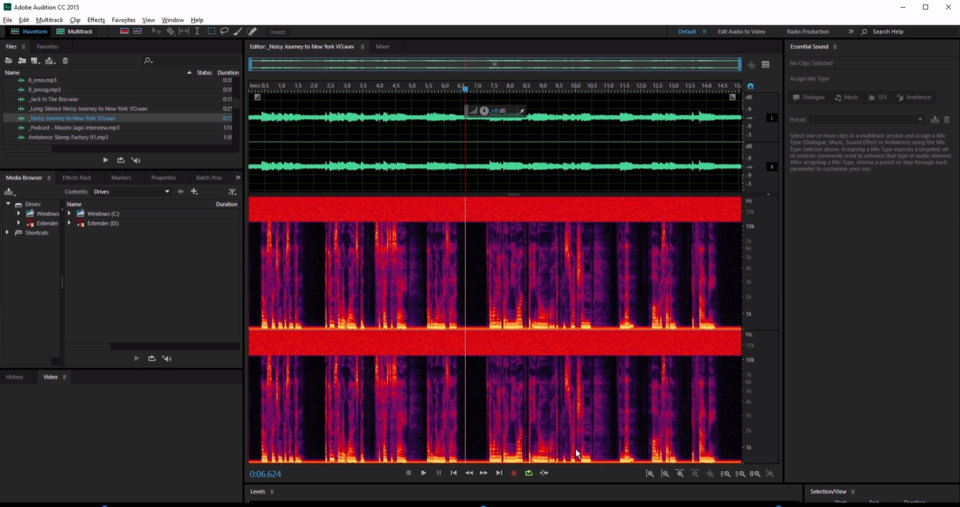Open the Contents Drives dropdown
This screenshot has height=507, width=960.
tap(130, 191)
